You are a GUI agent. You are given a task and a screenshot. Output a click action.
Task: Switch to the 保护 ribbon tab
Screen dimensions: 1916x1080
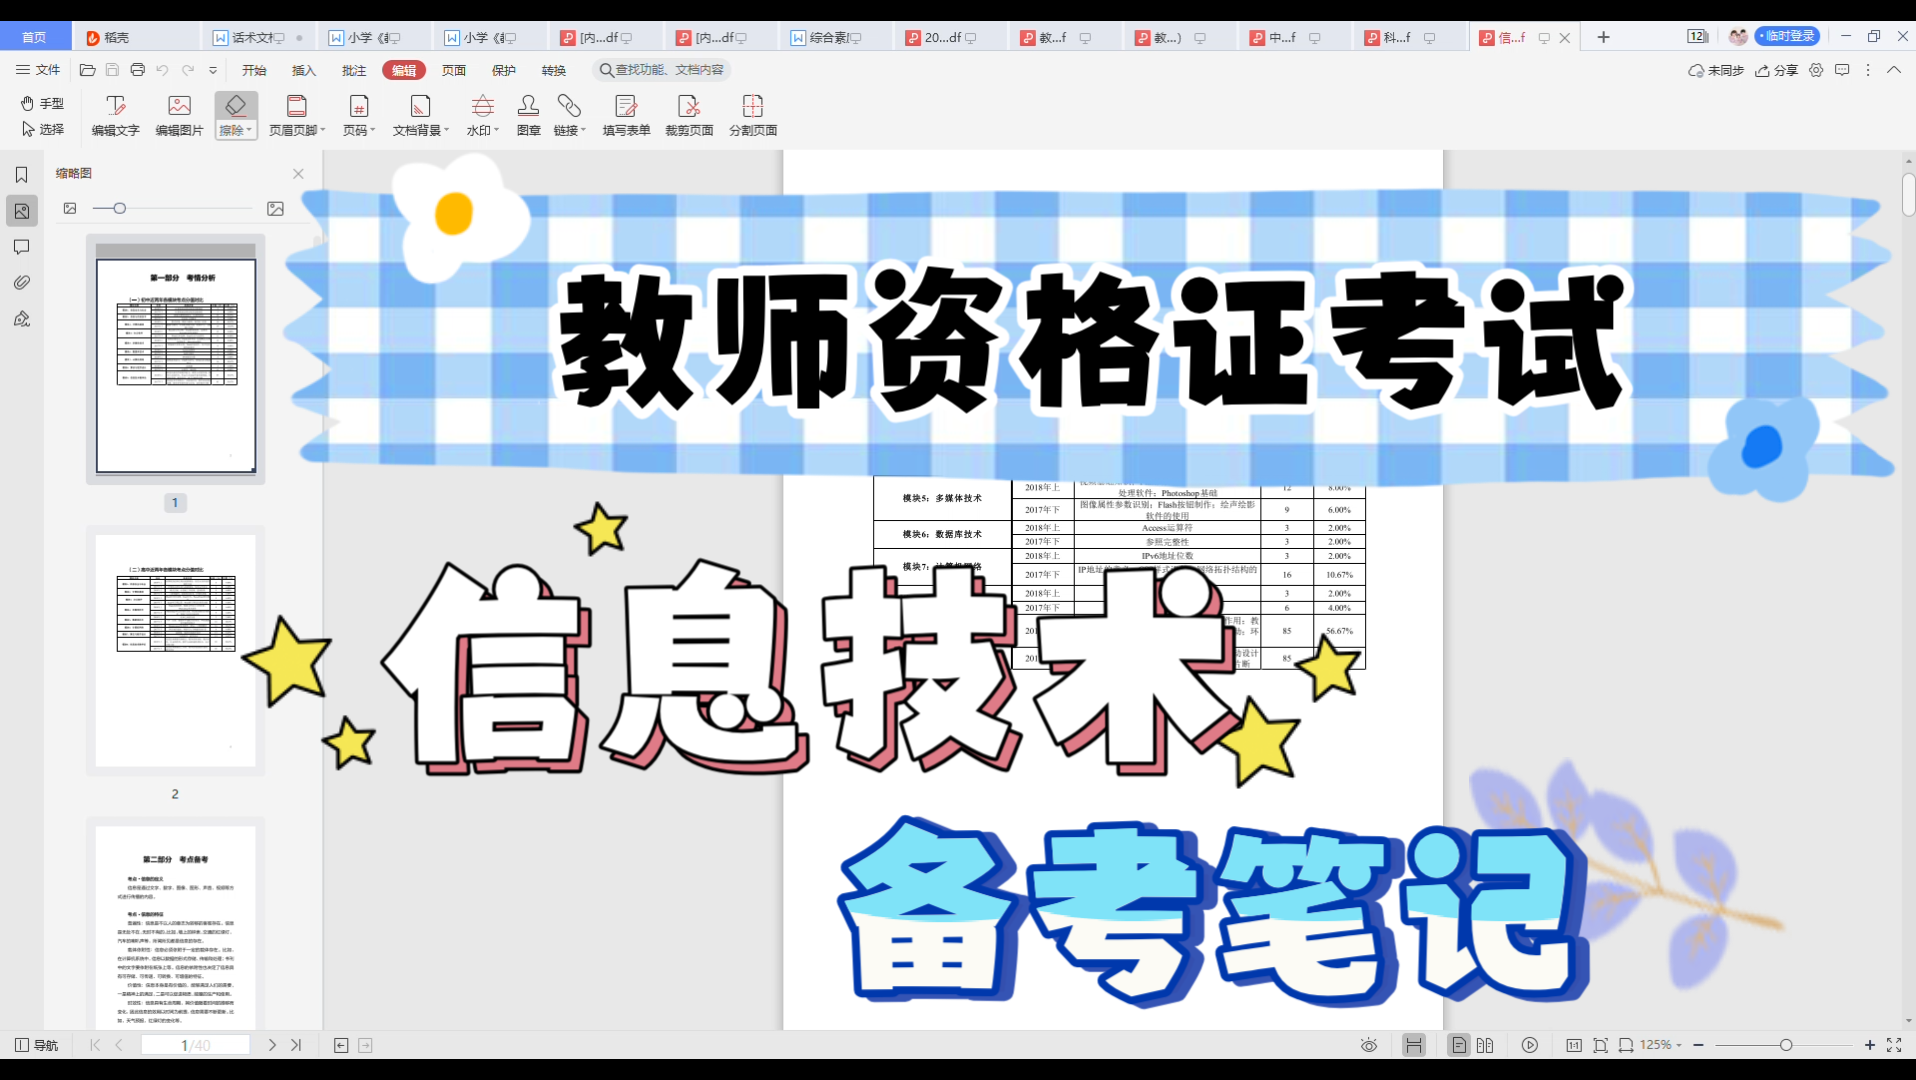(504, 70)
